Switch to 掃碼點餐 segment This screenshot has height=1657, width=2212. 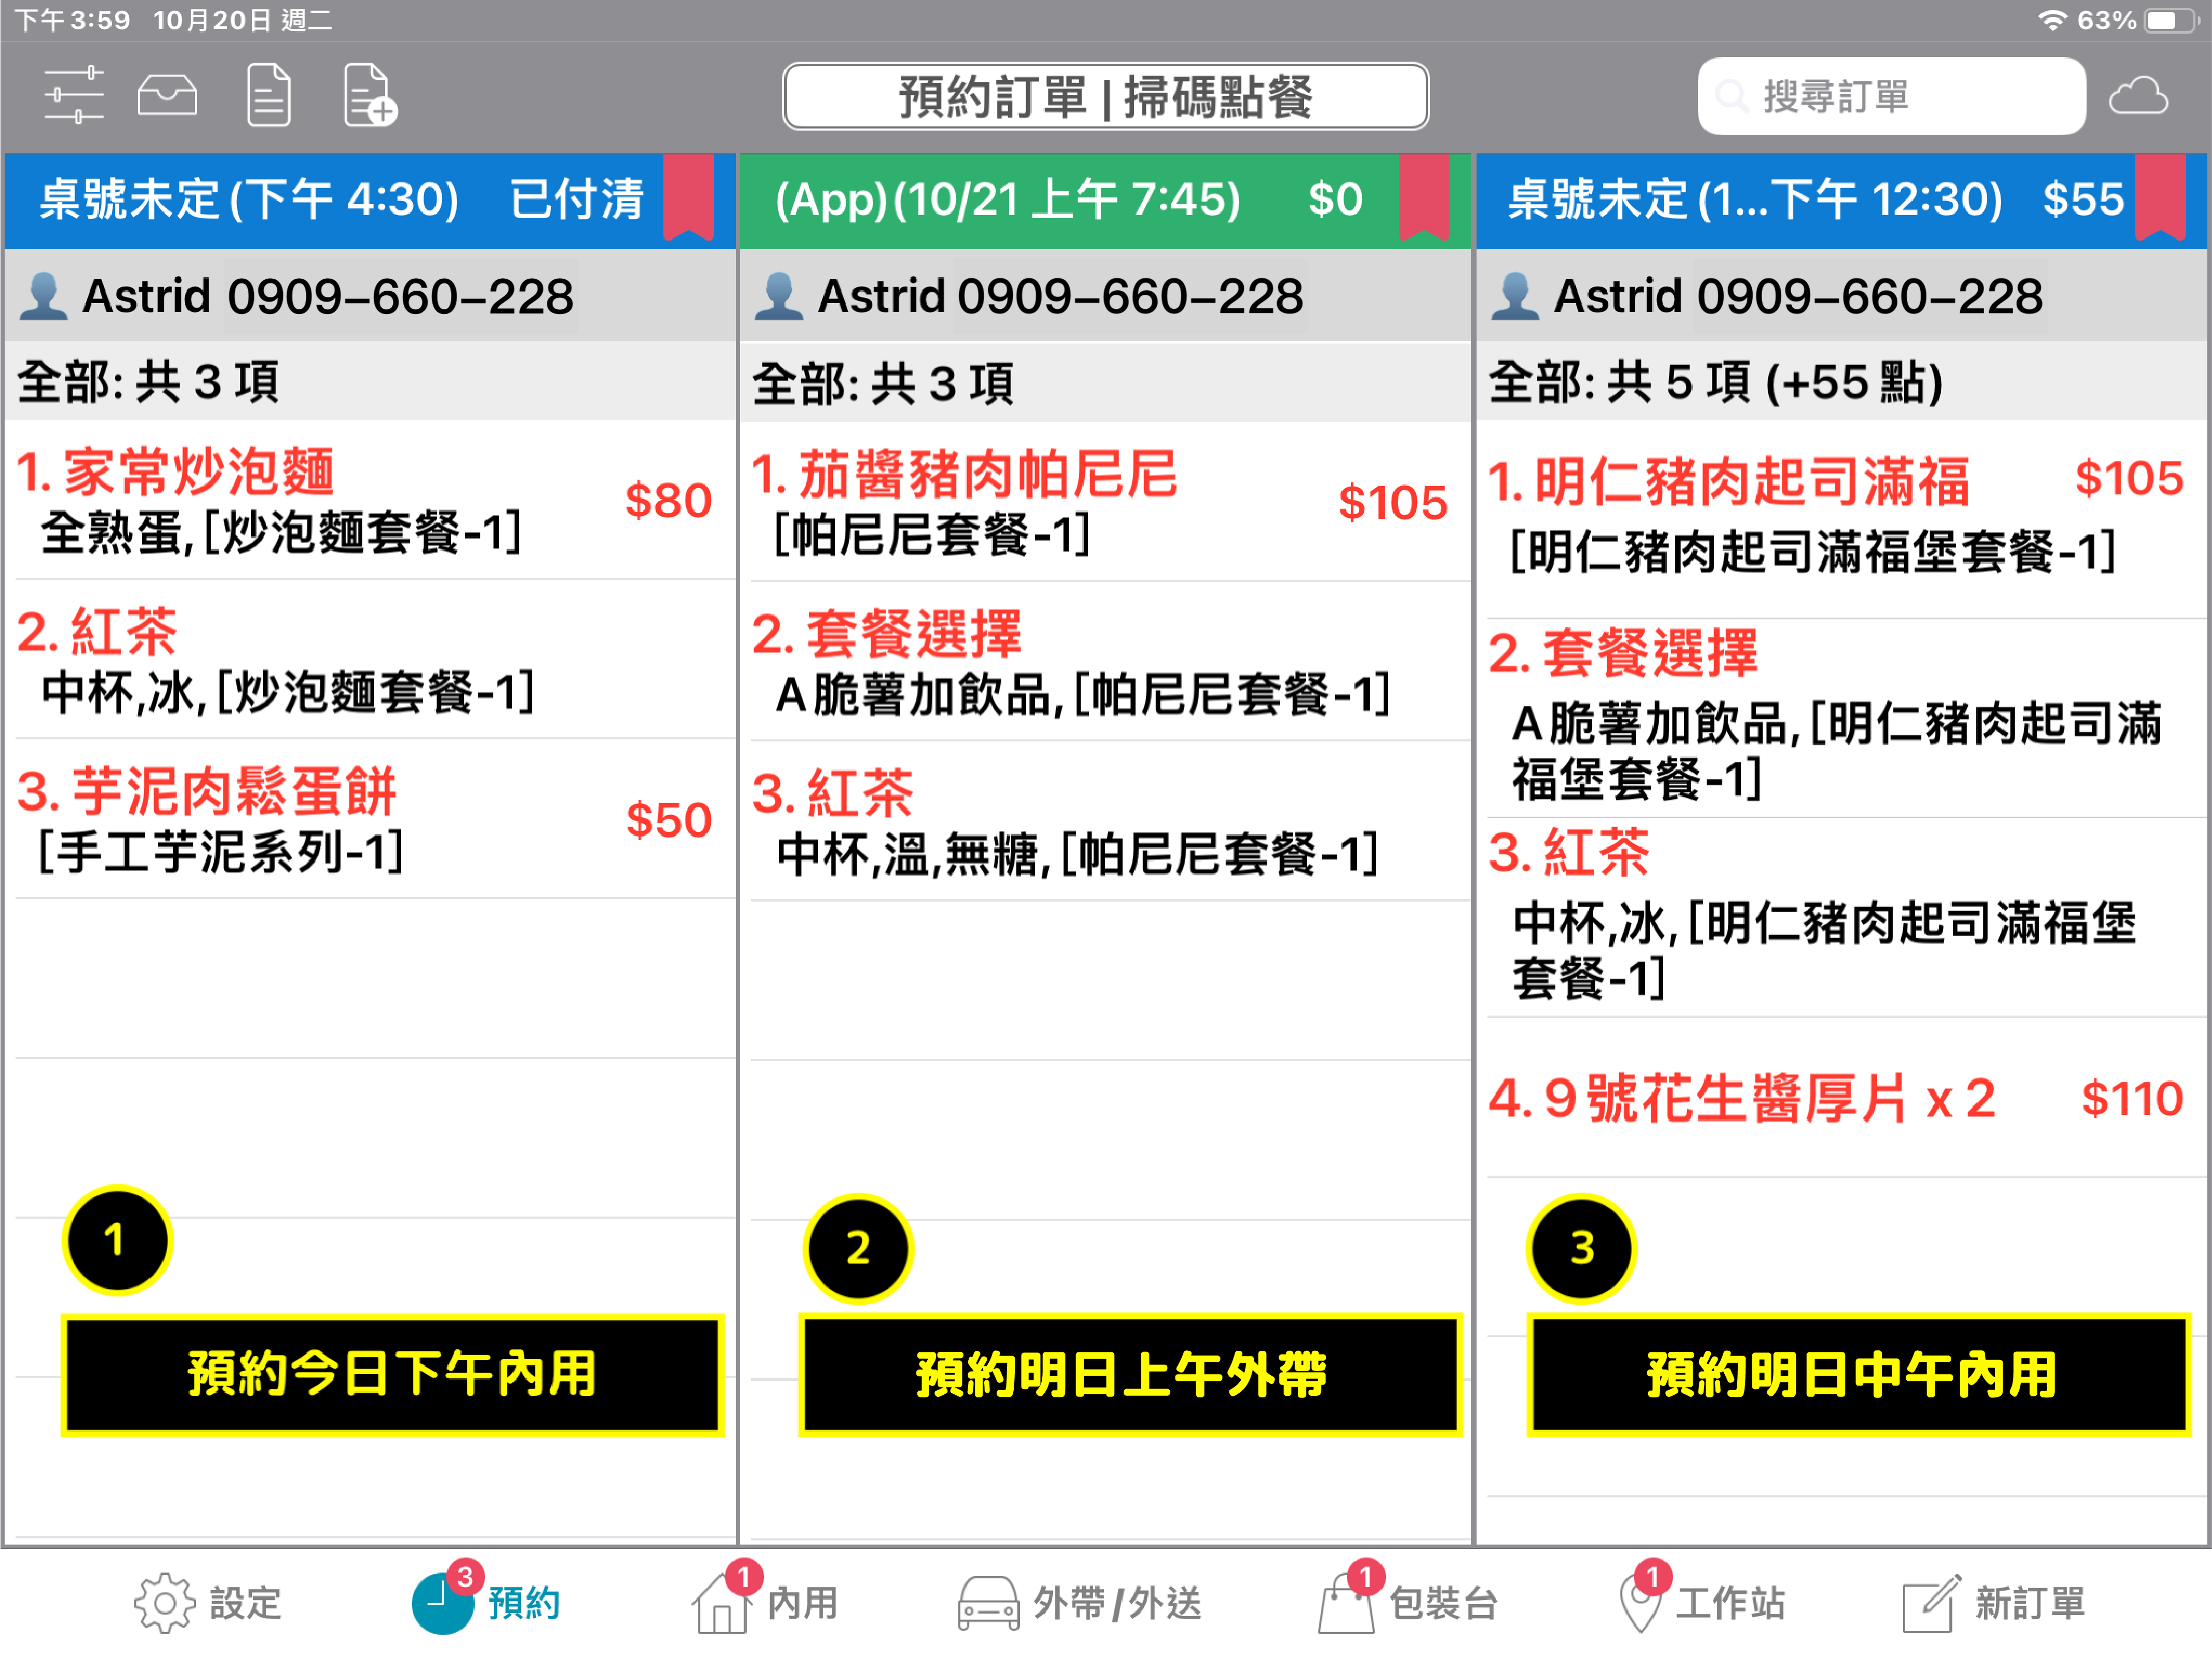[x=1218, y=97]
